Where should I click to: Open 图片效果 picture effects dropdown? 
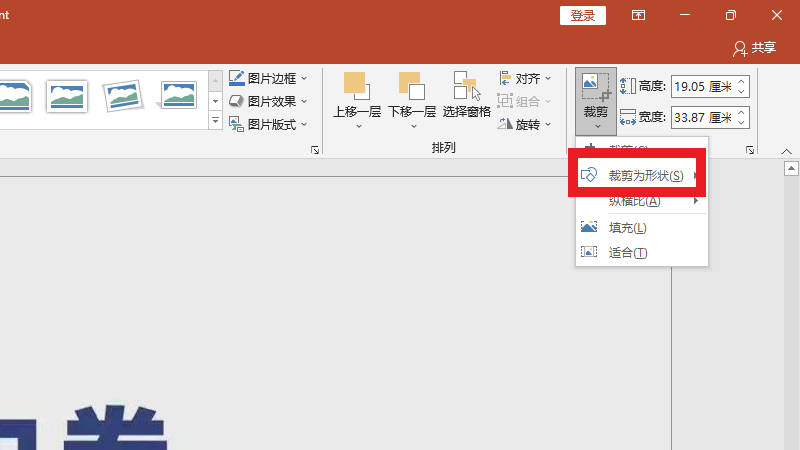[x=269, y=101]
